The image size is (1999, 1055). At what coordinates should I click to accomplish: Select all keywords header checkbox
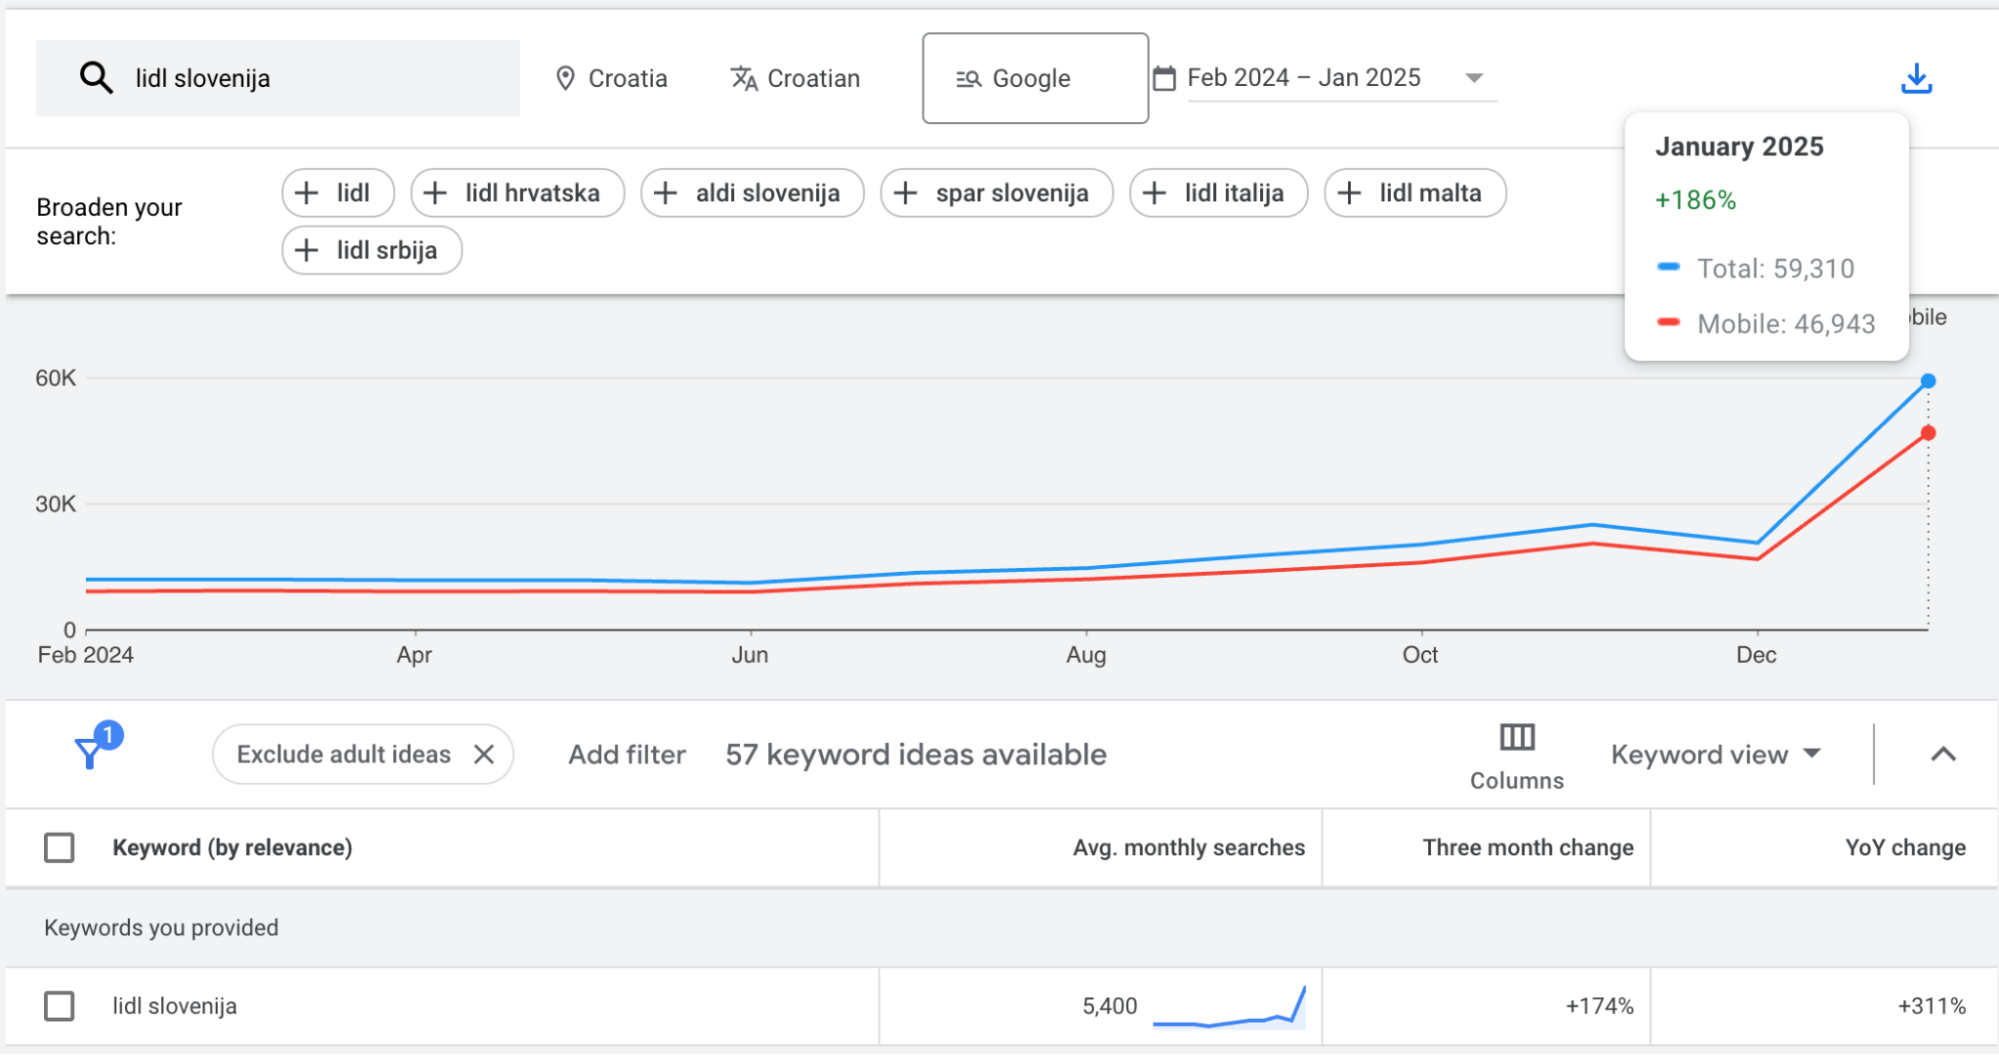[x=59, y=848]
